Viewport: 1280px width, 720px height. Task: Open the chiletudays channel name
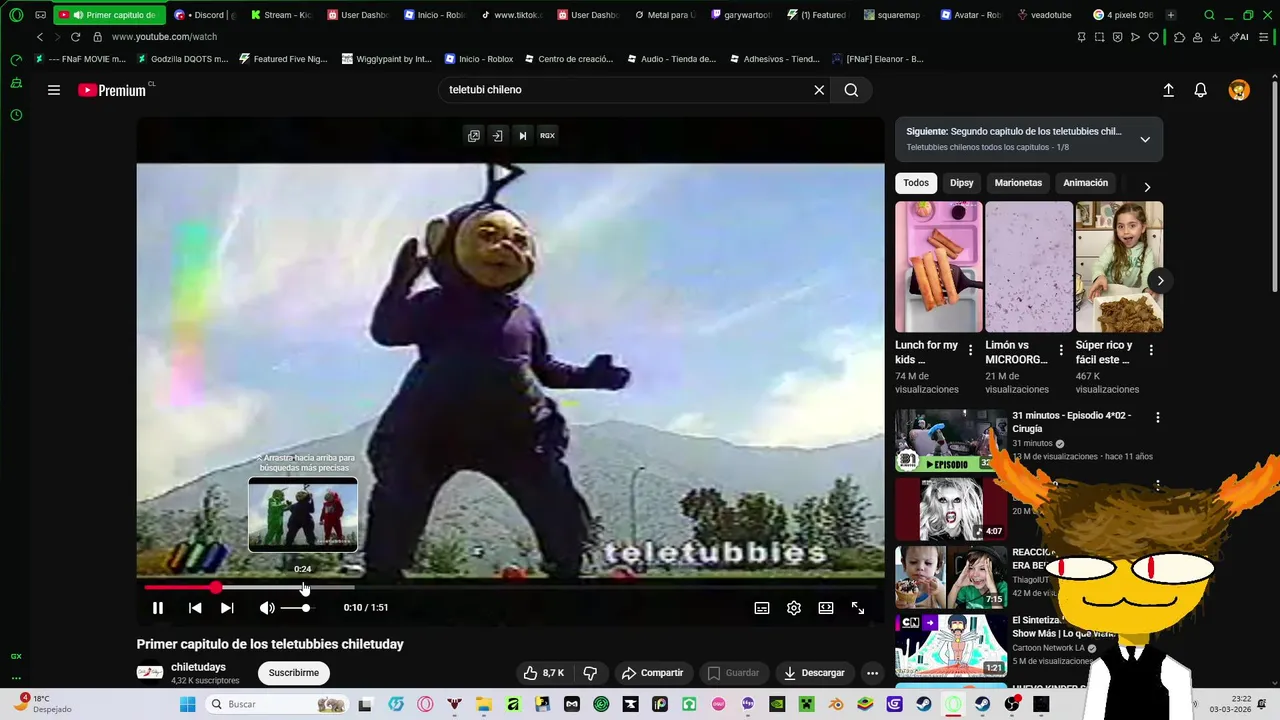pos(198,667)
